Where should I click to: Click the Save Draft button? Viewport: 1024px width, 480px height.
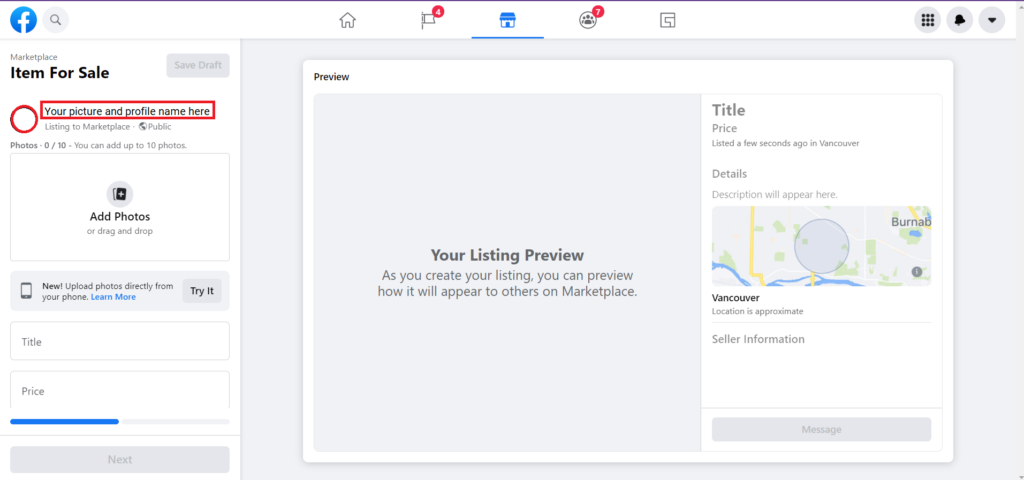click(x=198, y=65)
